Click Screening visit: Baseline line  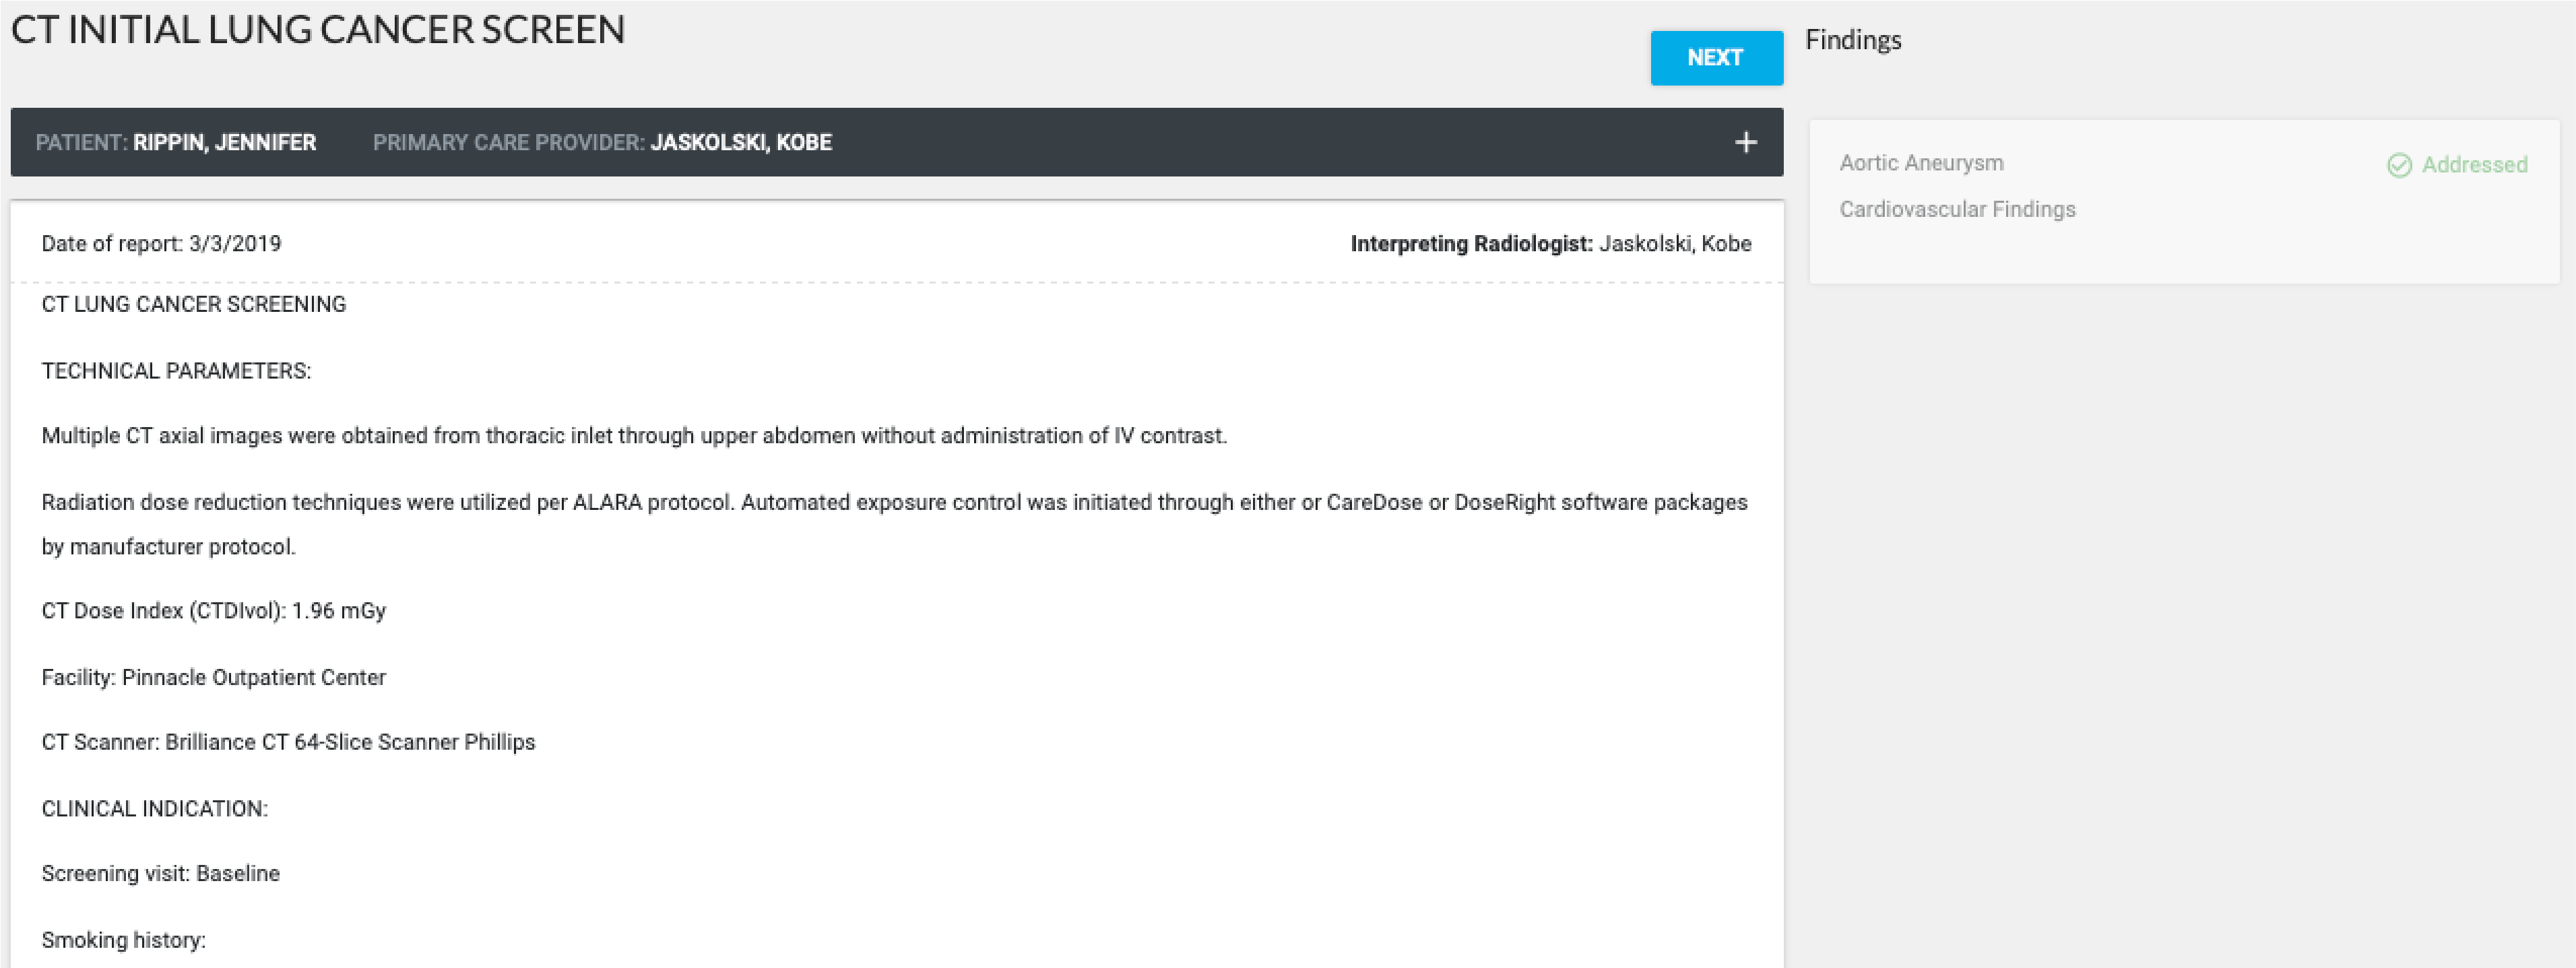point(161,874)
